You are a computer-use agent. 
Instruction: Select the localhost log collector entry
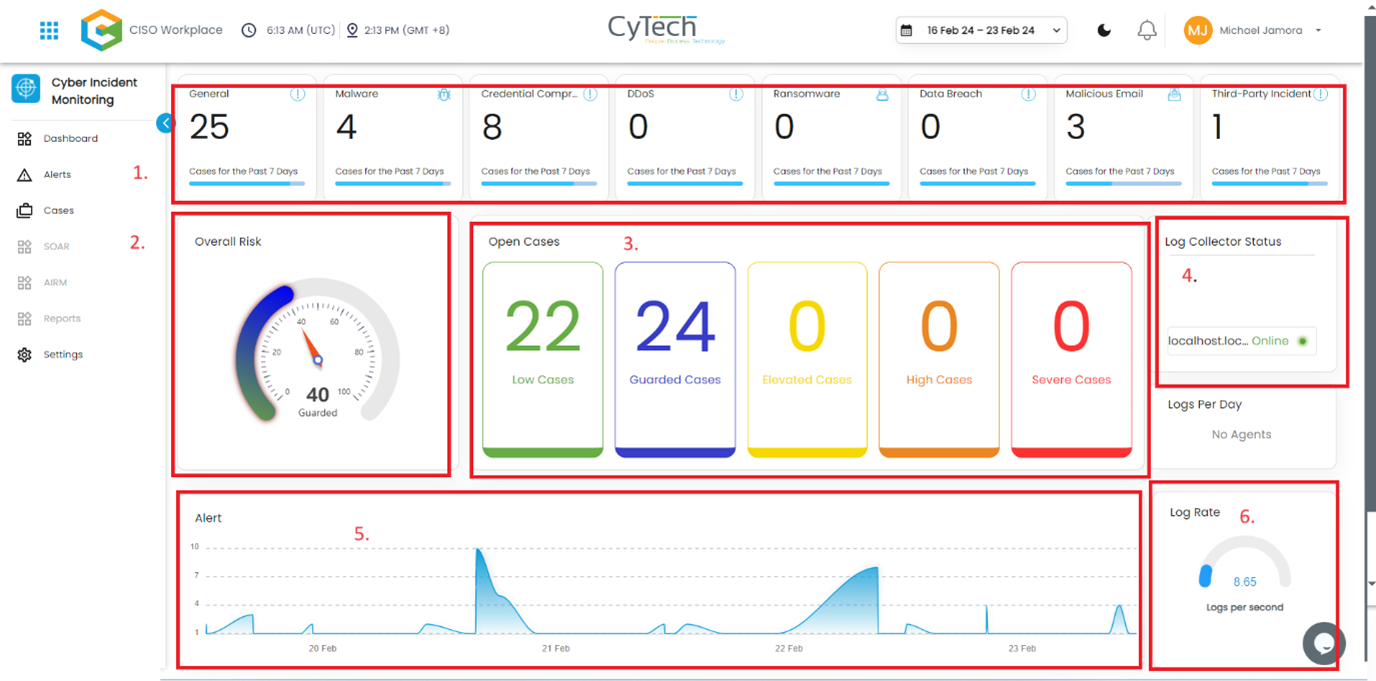1241,341
